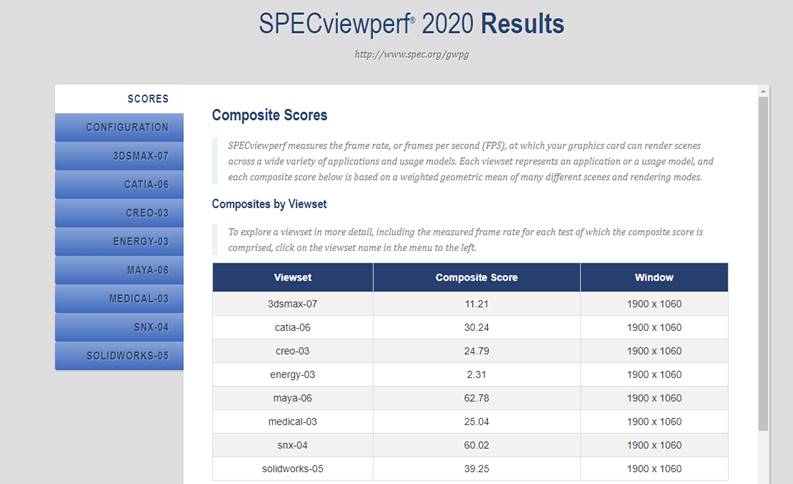Click the medical-03 table cell
793x484 pixels.
[x=293, y=421]
